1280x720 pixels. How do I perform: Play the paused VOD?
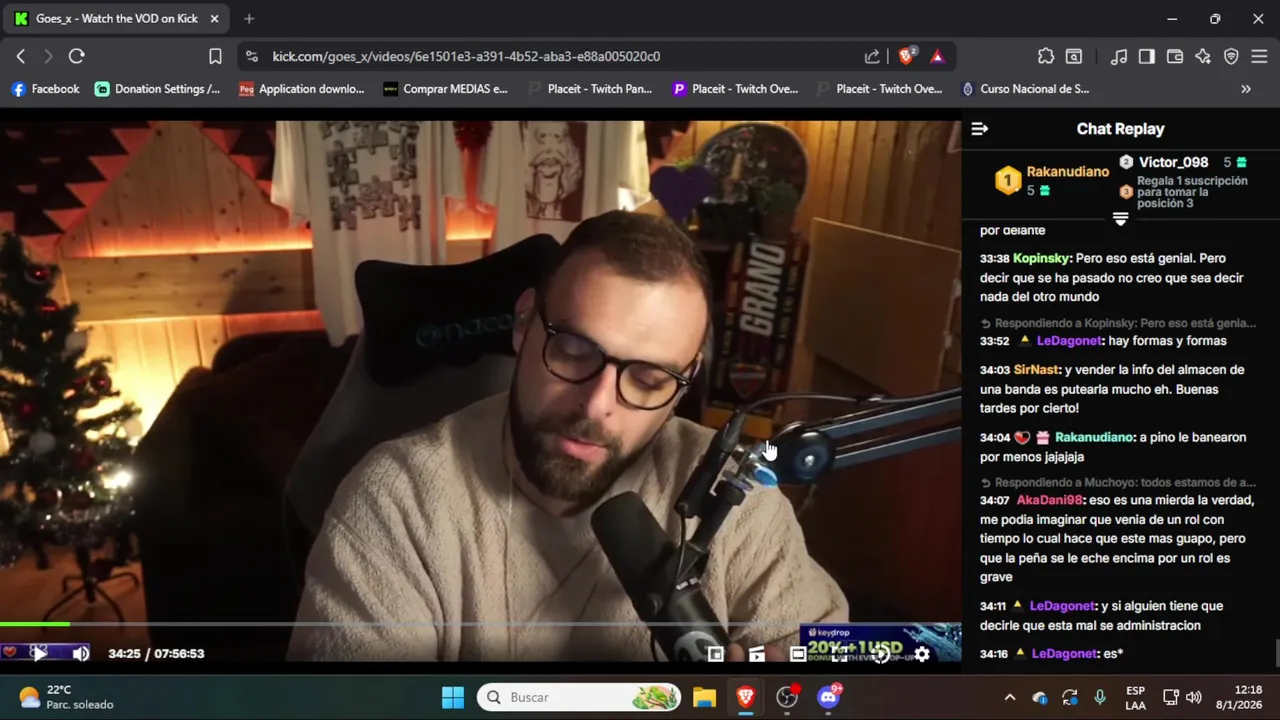38,653
